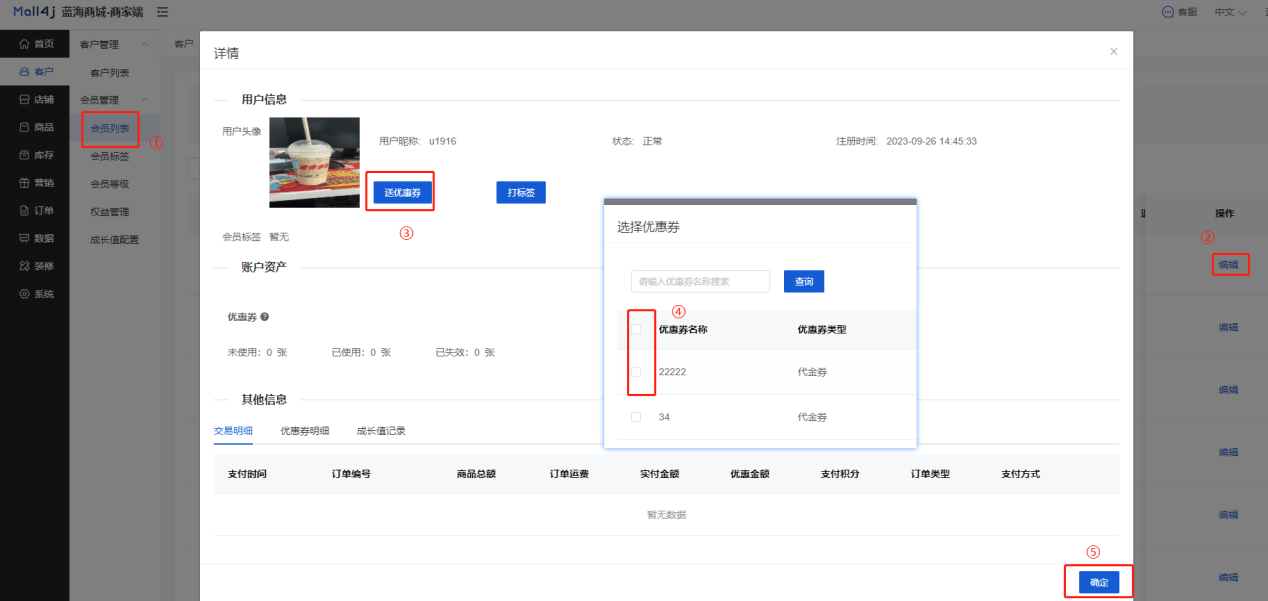Viewport: 1268px width, 601px height.
Task: Click the 优惠券 help question-mark icon
Action: point(265,317)
